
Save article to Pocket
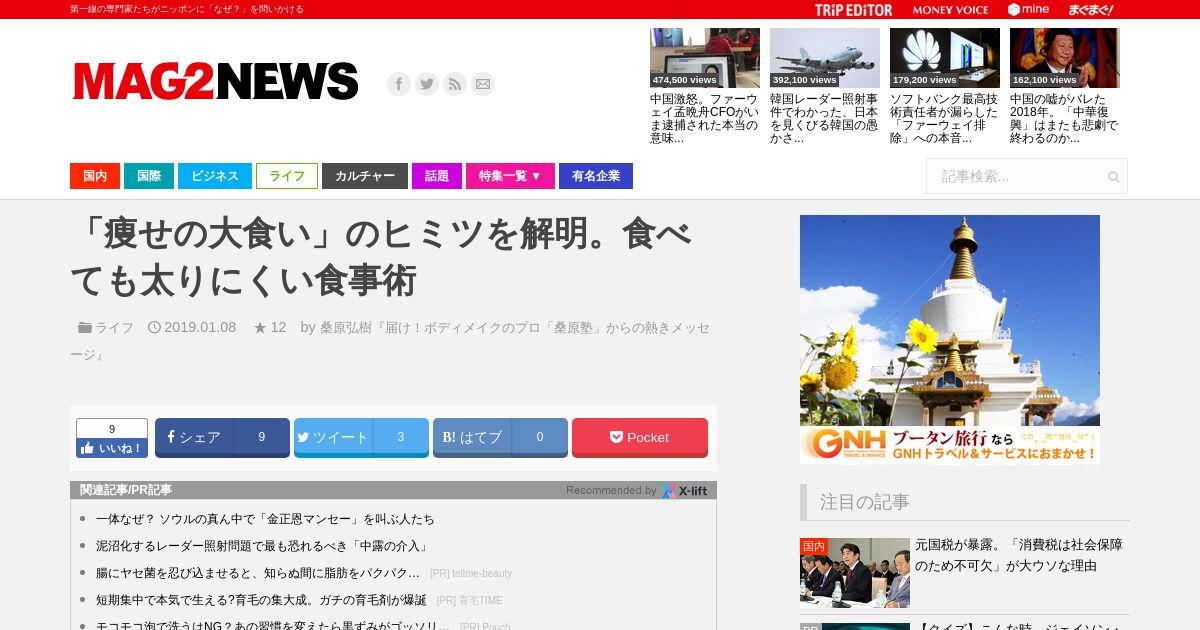pos(640,437)
